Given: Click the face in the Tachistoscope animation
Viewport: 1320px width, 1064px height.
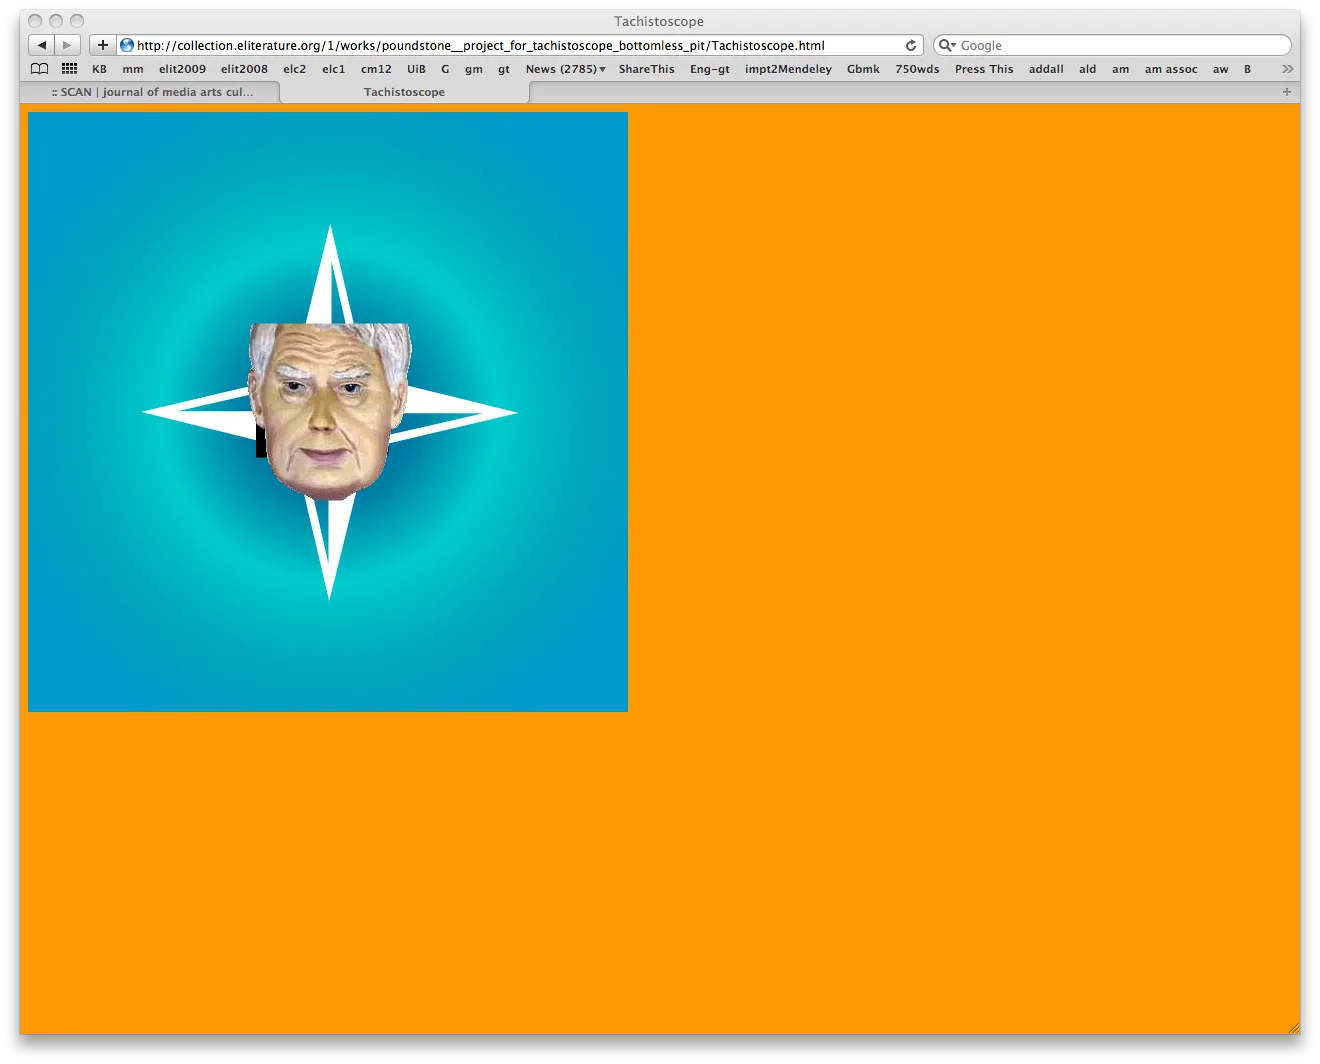Looking at the screenshot, I should (328, 410).
